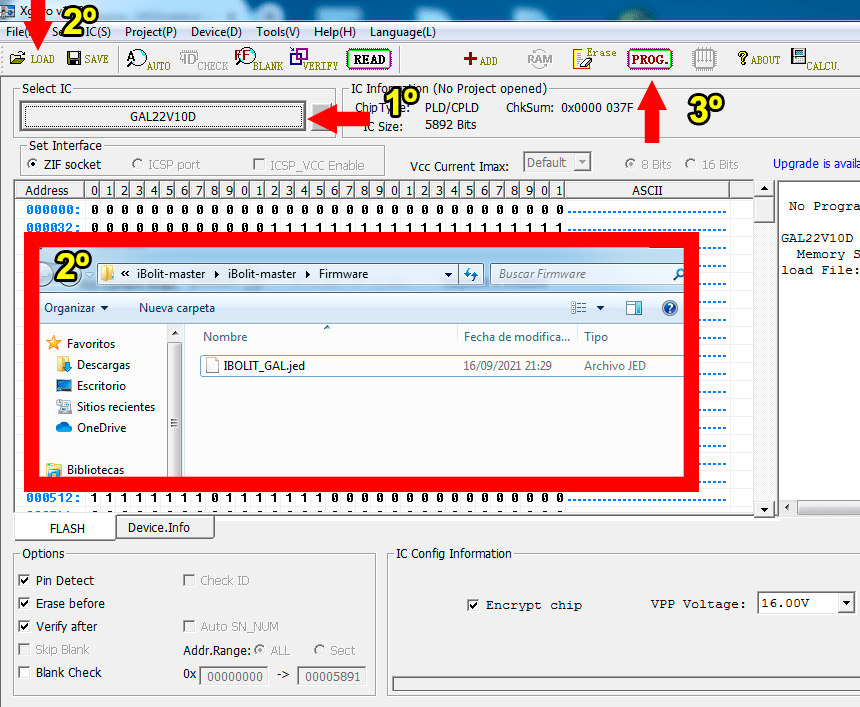Open the view options dropdown arrow in file dialog
Viewport: 860px width, 707px height.
(600, 308)
